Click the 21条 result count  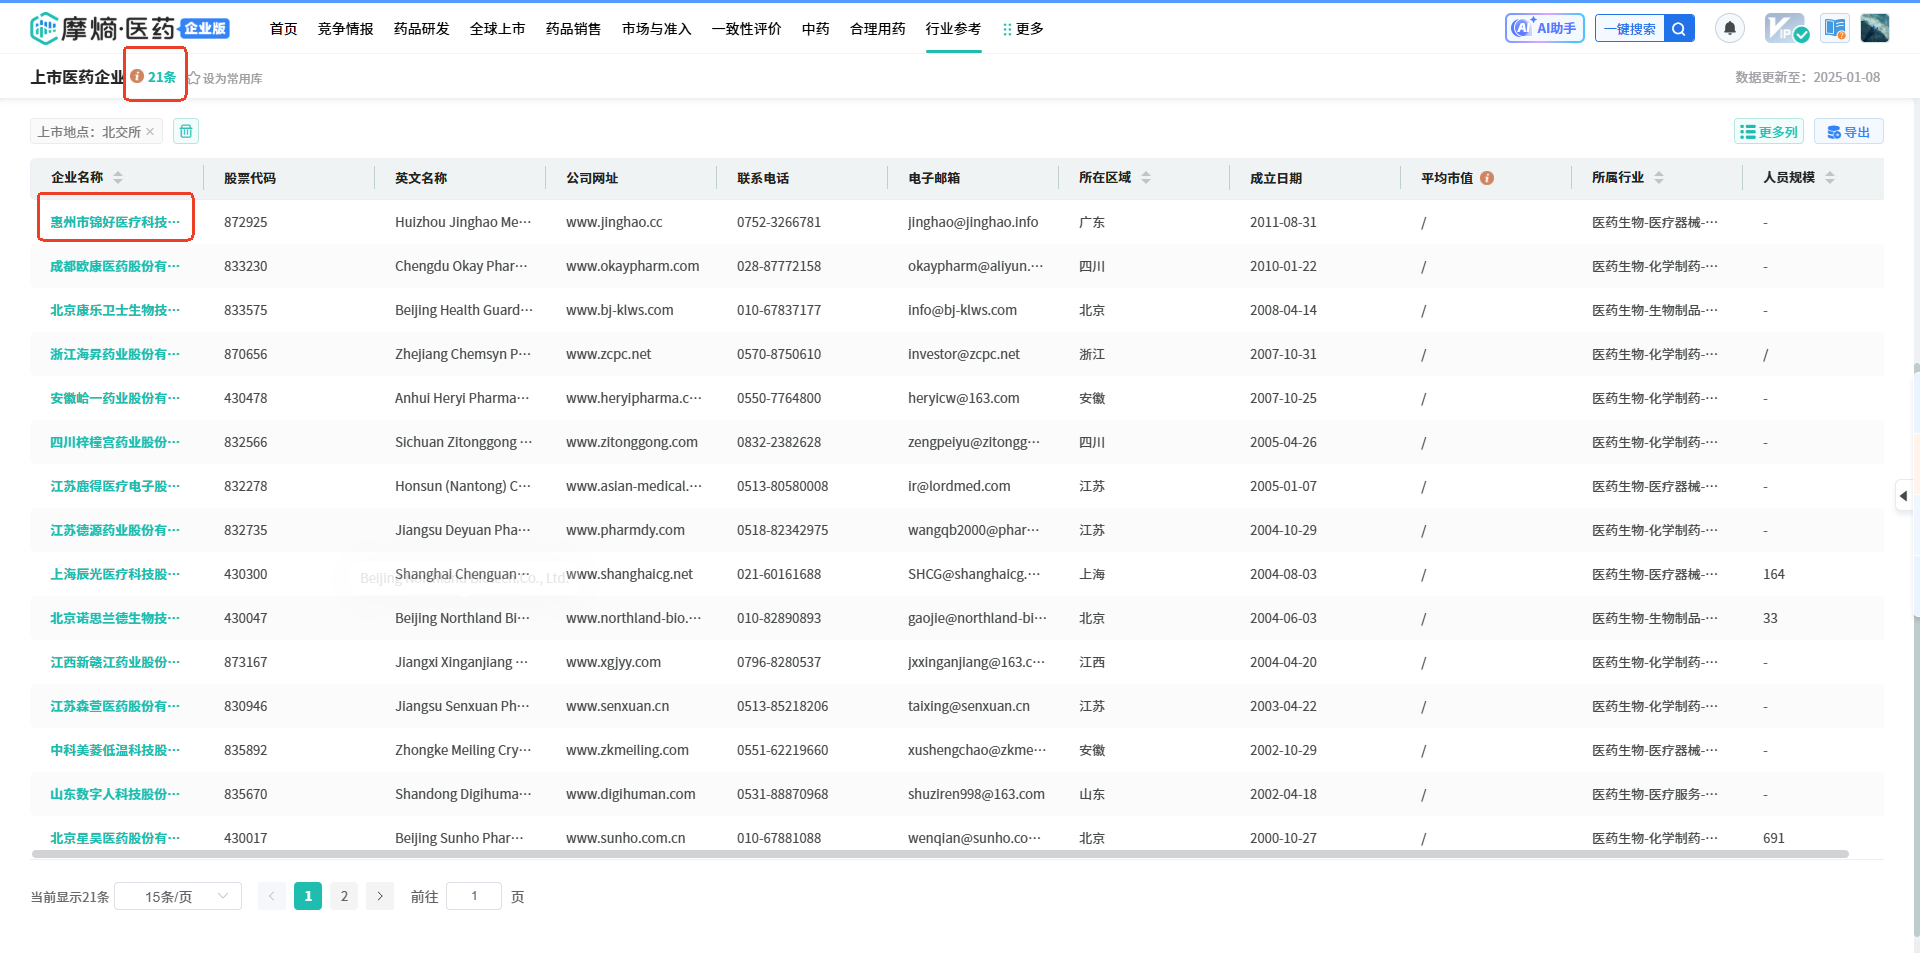click(x=162, y=77)
